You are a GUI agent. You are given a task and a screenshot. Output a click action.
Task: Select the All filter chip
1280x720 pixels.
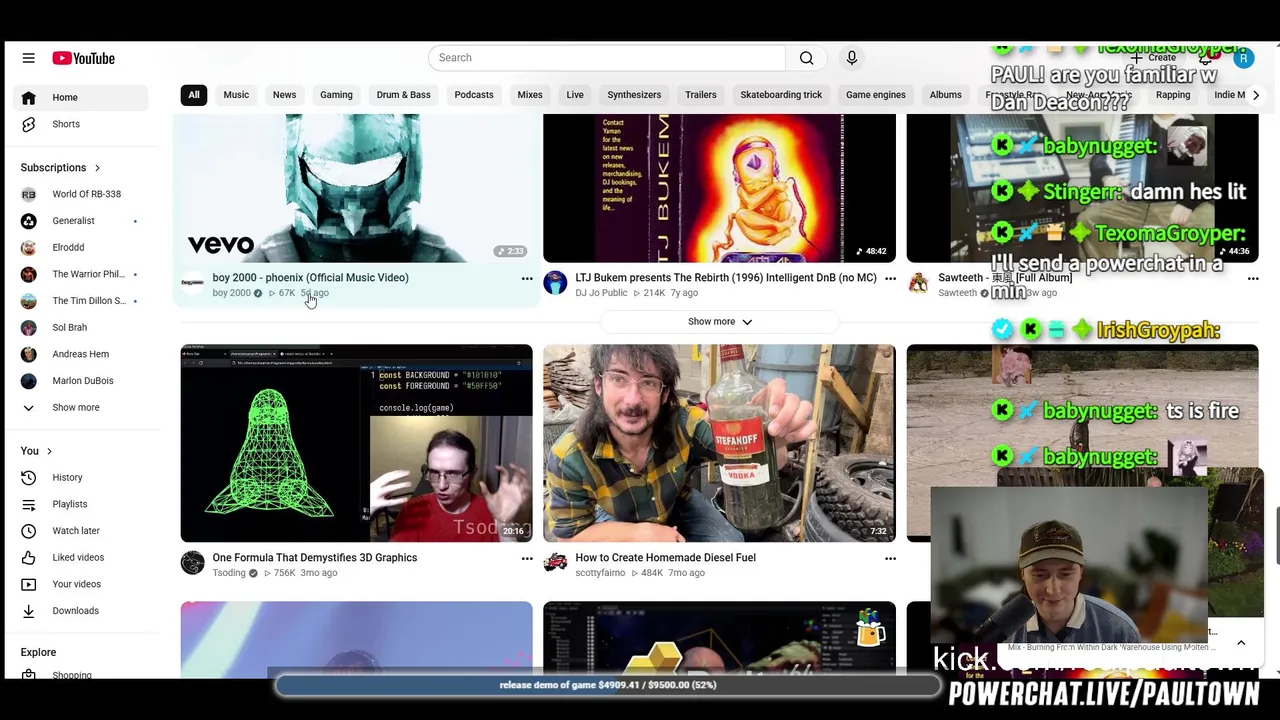pos(194,95)
